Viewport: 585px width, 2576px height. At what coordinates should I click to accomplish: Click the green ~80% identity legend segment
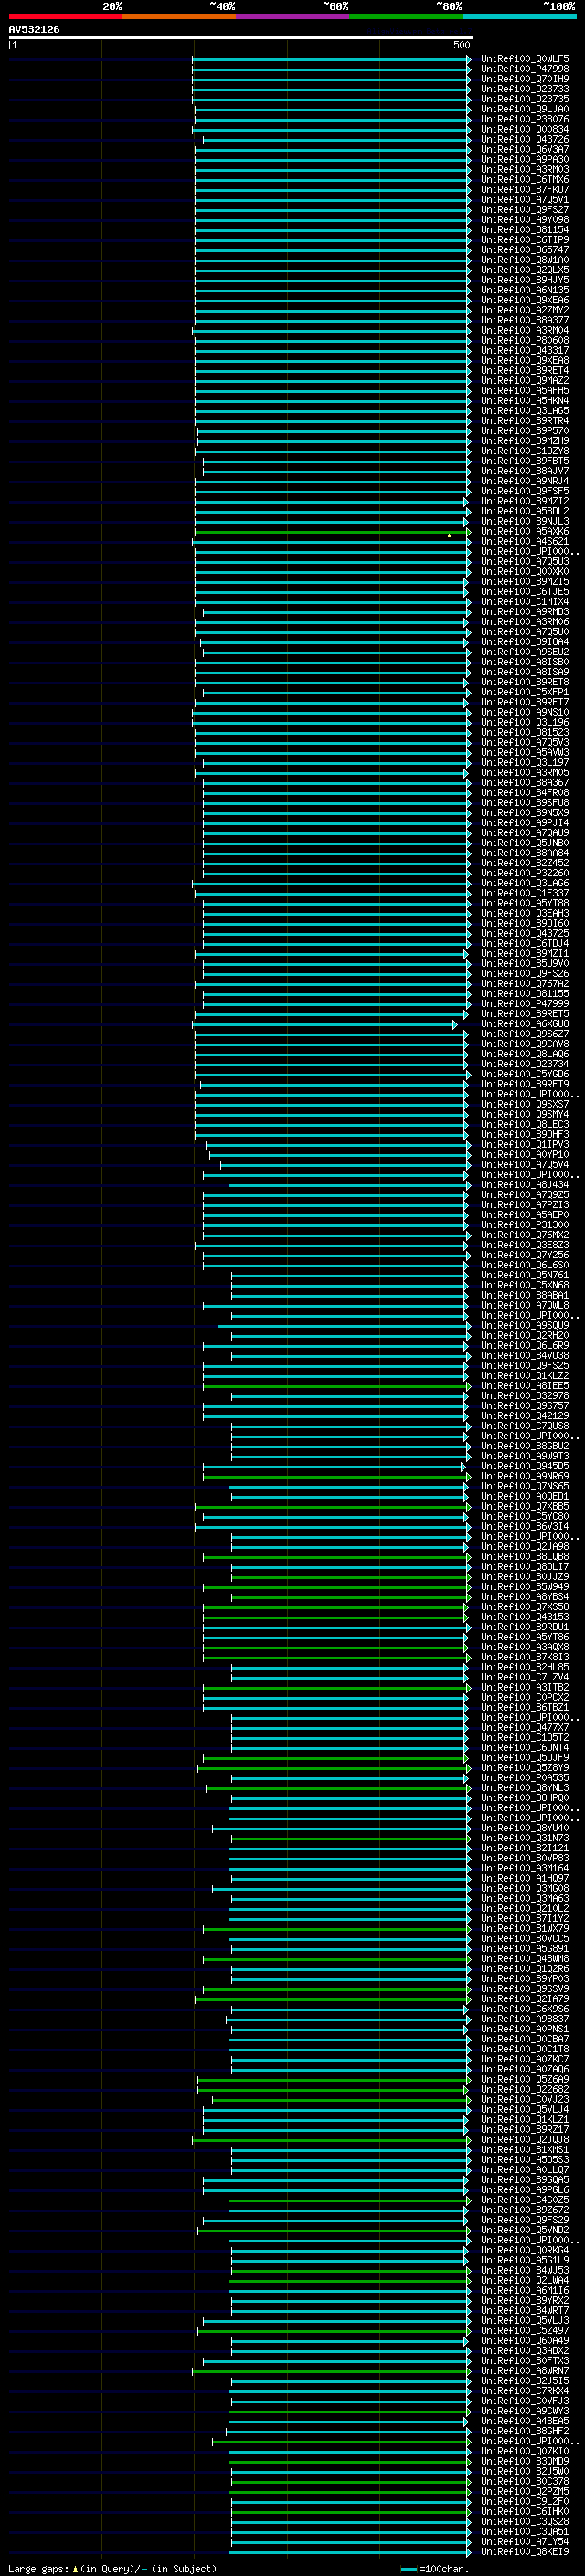point(406,16)
